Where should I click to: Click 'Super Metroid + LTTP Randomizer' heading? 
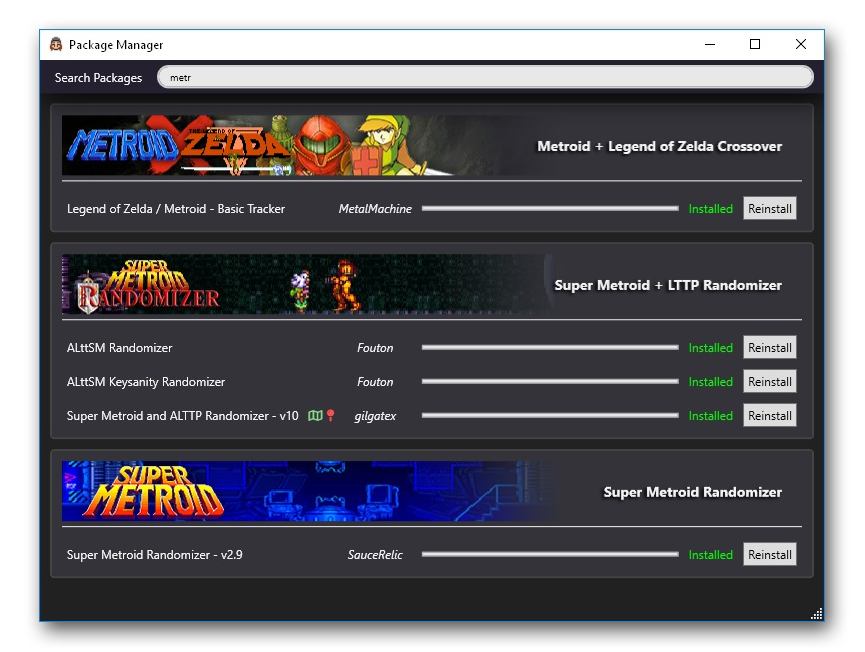pos(668,285)
